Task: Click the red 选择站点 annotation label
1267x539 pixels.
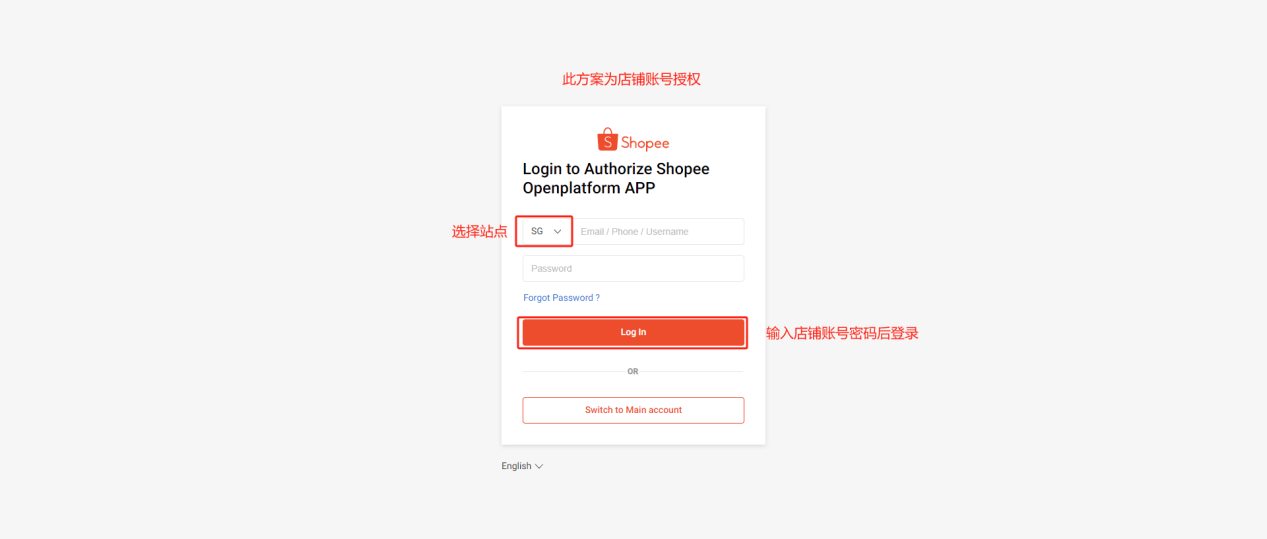Action: (x=479, y=231)
